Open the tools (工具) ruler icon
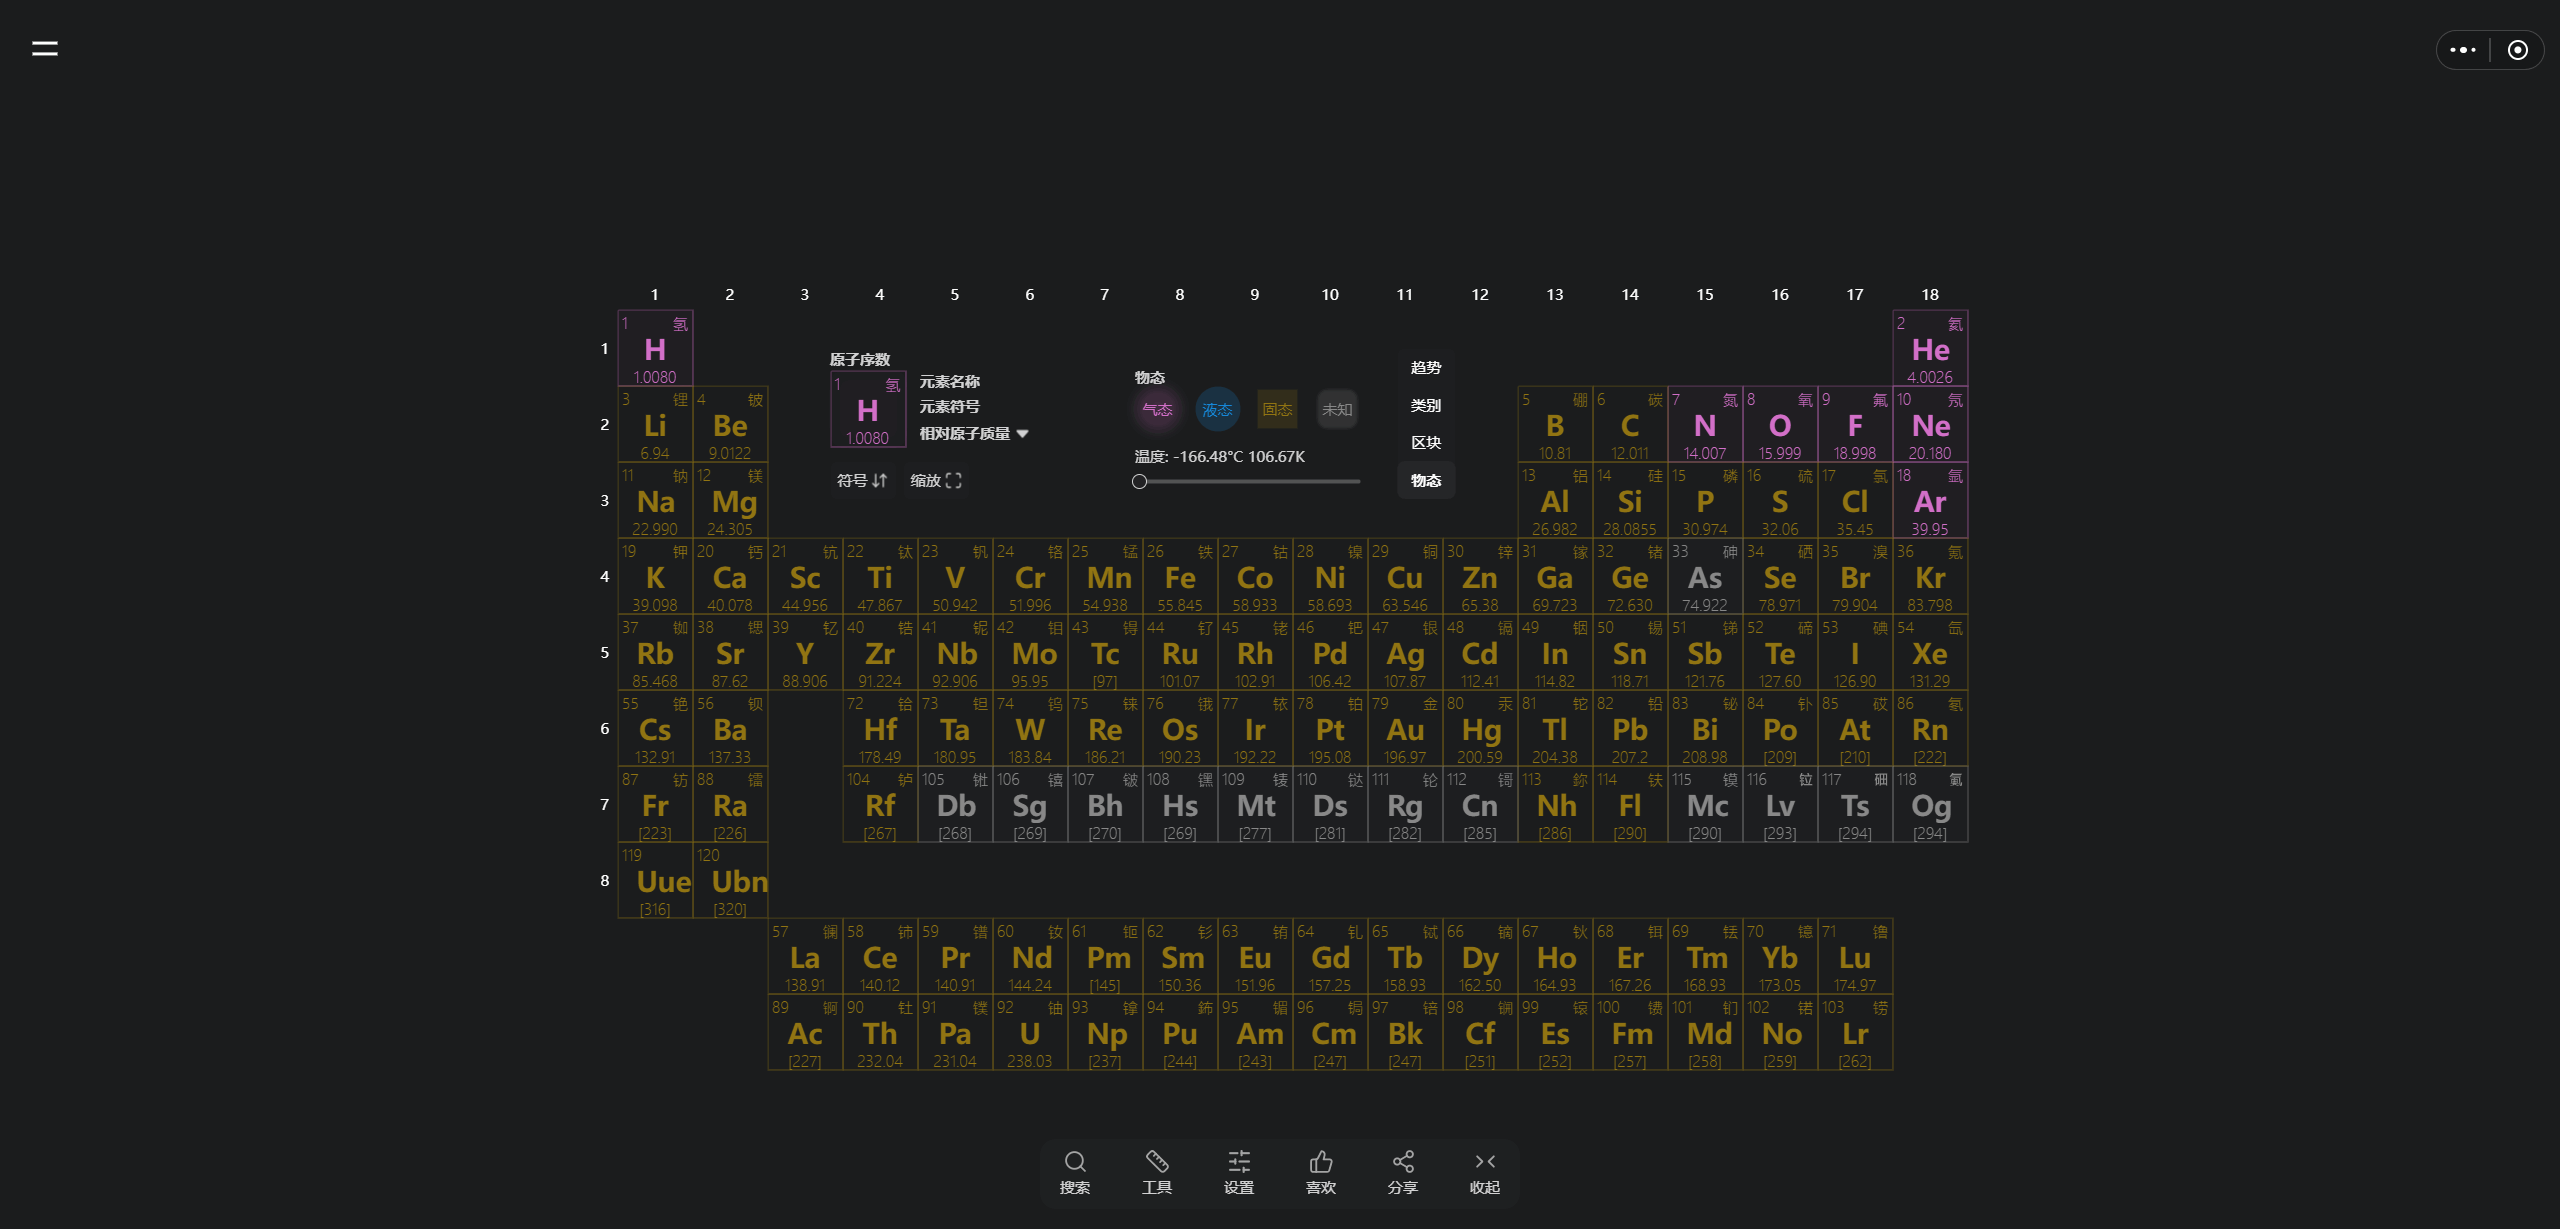 1157,1162
